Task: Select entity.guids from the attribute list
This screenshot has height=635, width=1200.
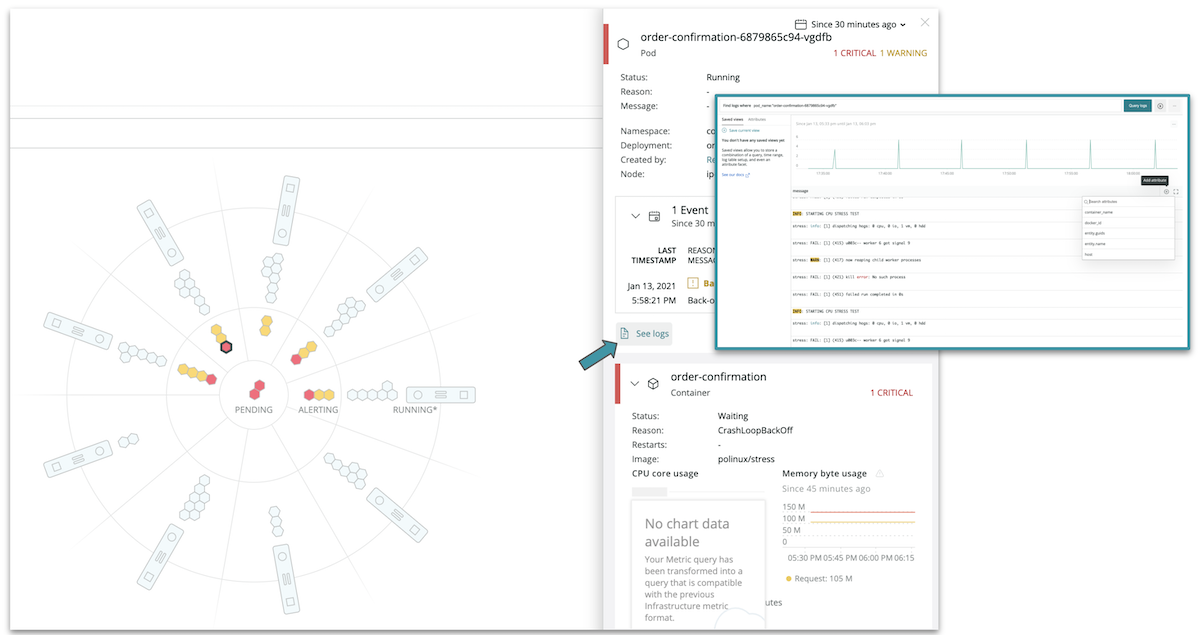Action: 1128,233
